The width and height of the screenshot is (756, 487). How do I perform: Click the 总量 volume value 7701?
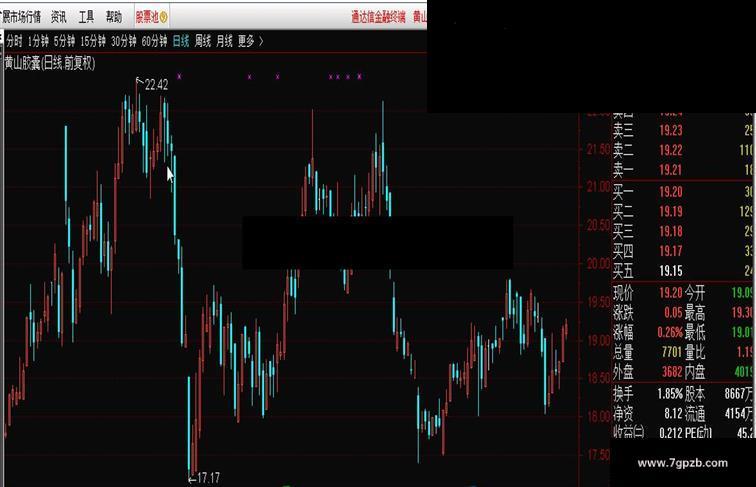pos(672,352)
